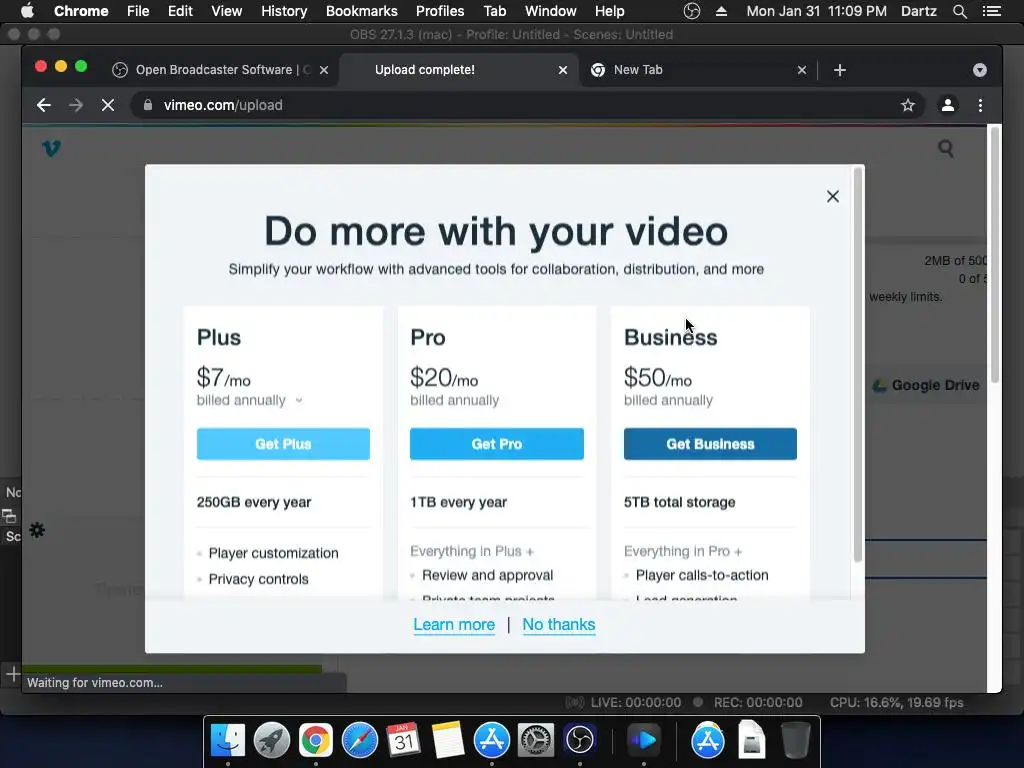Click the OBS gear settings icon
The image size is (1024, 768).
click(37, 530)
